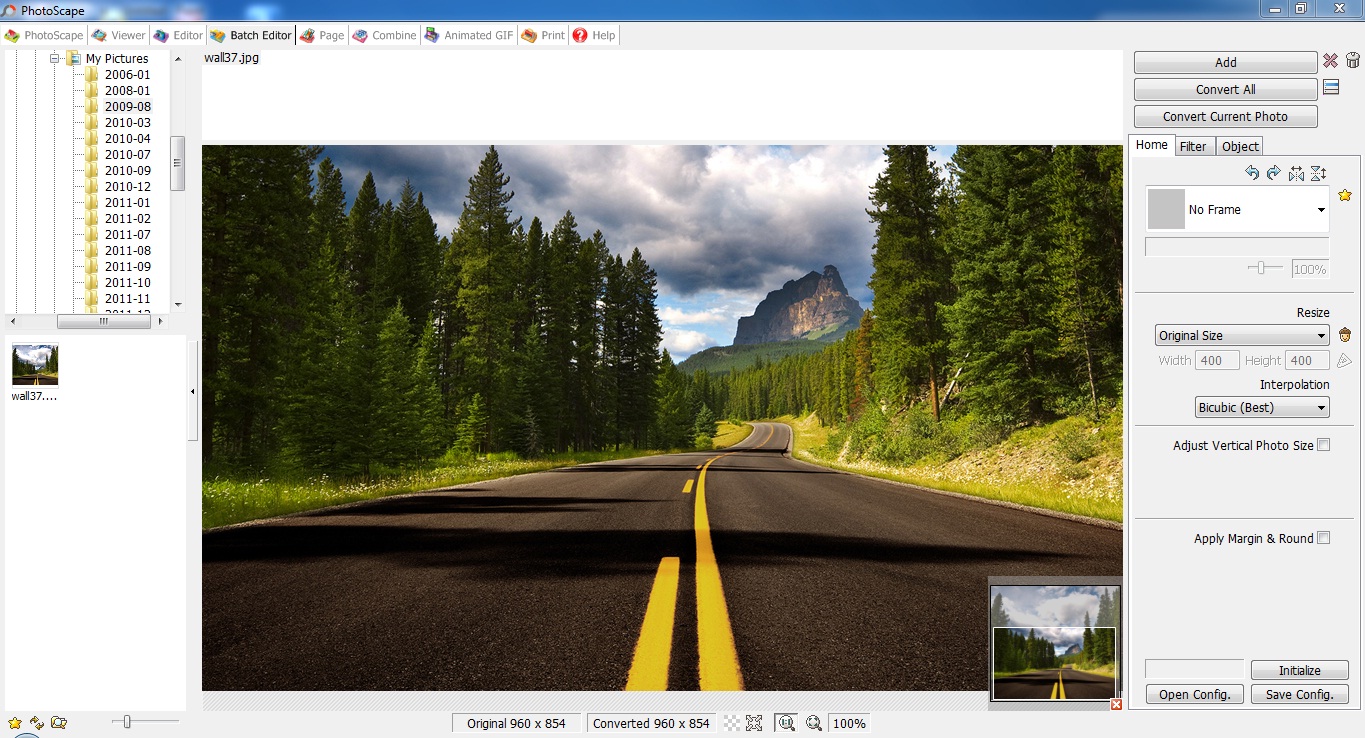The width and height of the screenshot is (1365, 738).
Task: Clear the list using the trash can icon
Action: pyautogui.click(x=1353, y=61)
